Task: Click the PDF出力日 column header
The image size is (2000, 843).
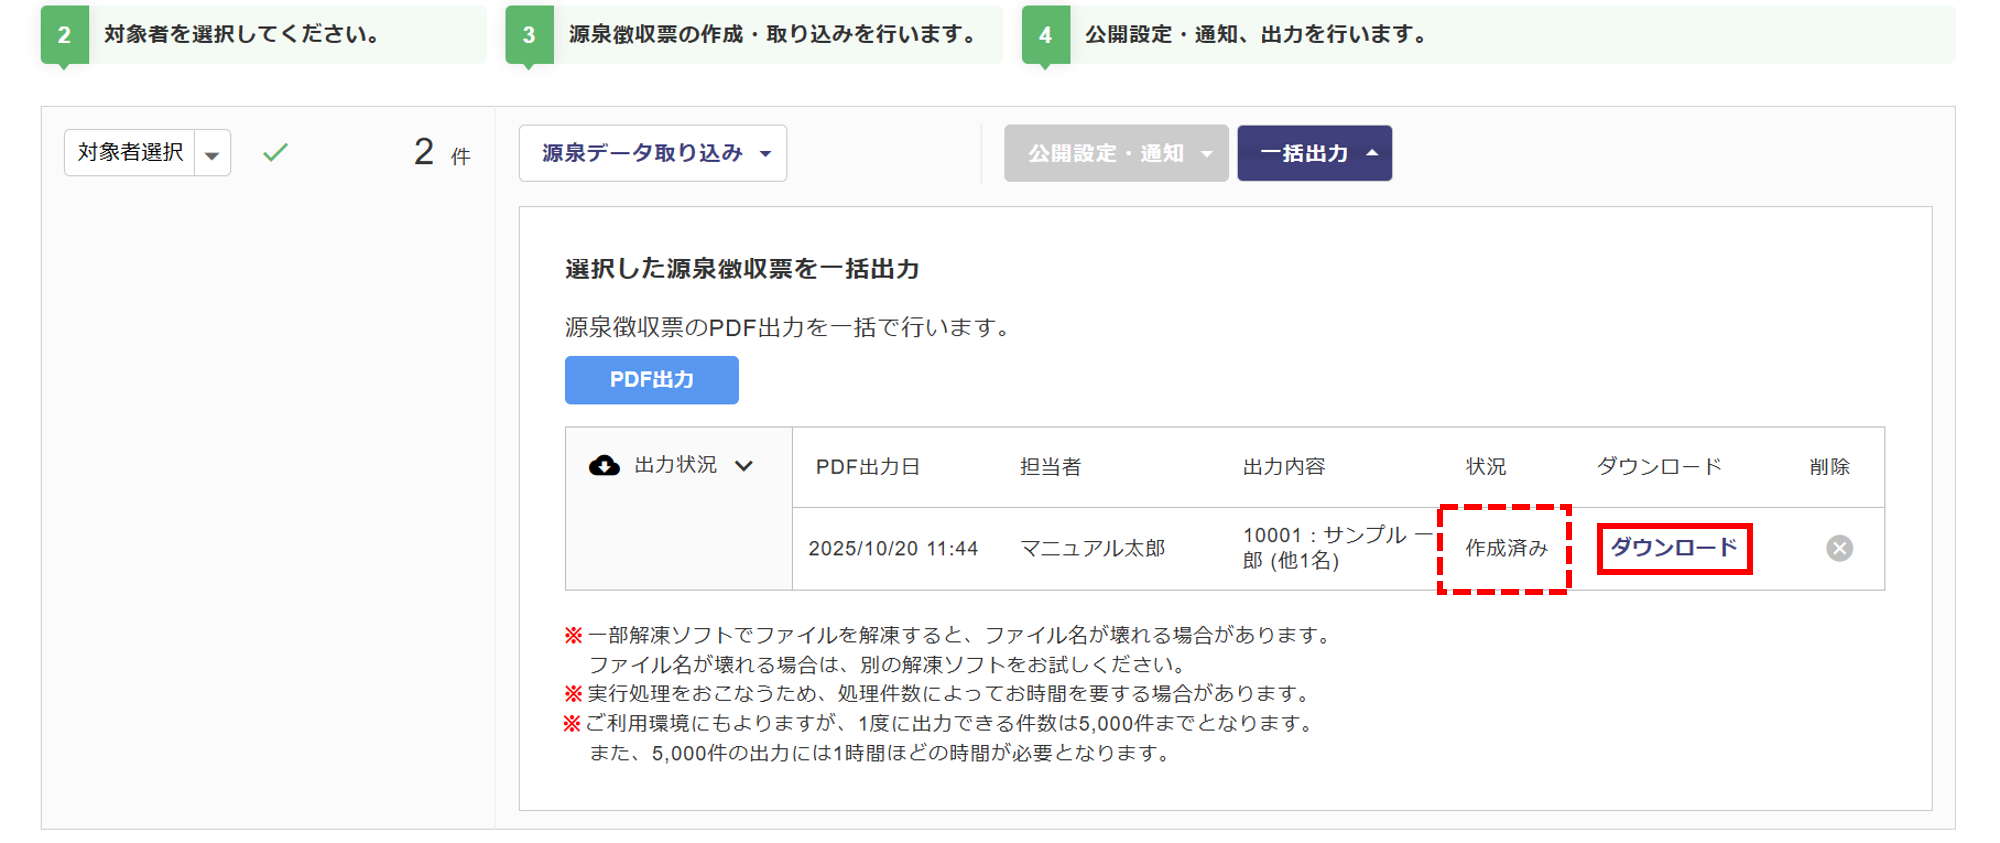Action: (867, 467)
